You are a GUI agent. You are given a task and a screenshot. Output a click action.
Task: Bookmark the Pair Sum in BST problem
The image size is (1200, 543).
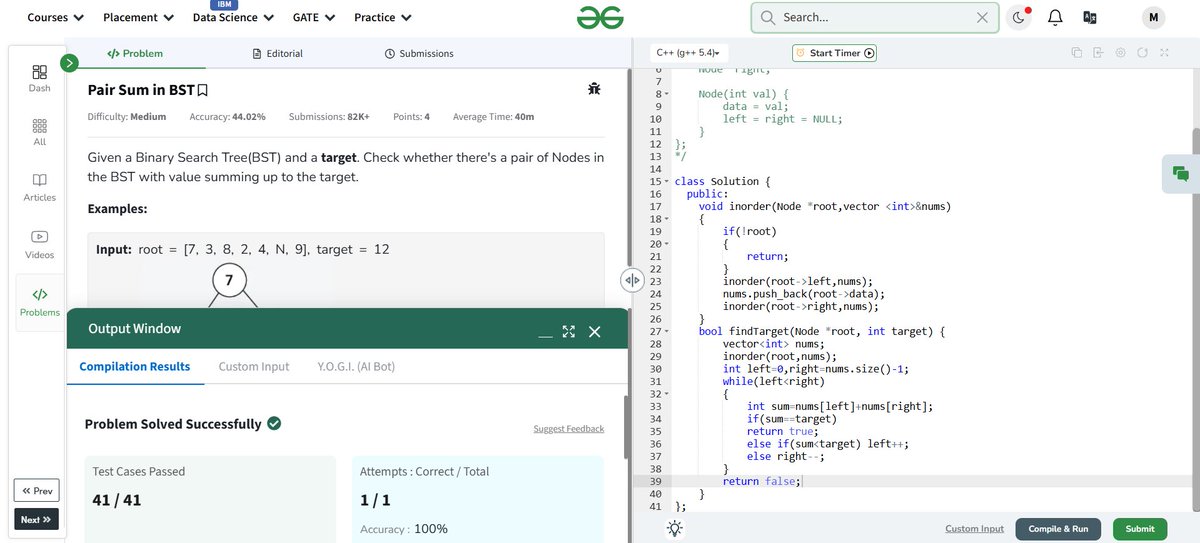(203, 90)
